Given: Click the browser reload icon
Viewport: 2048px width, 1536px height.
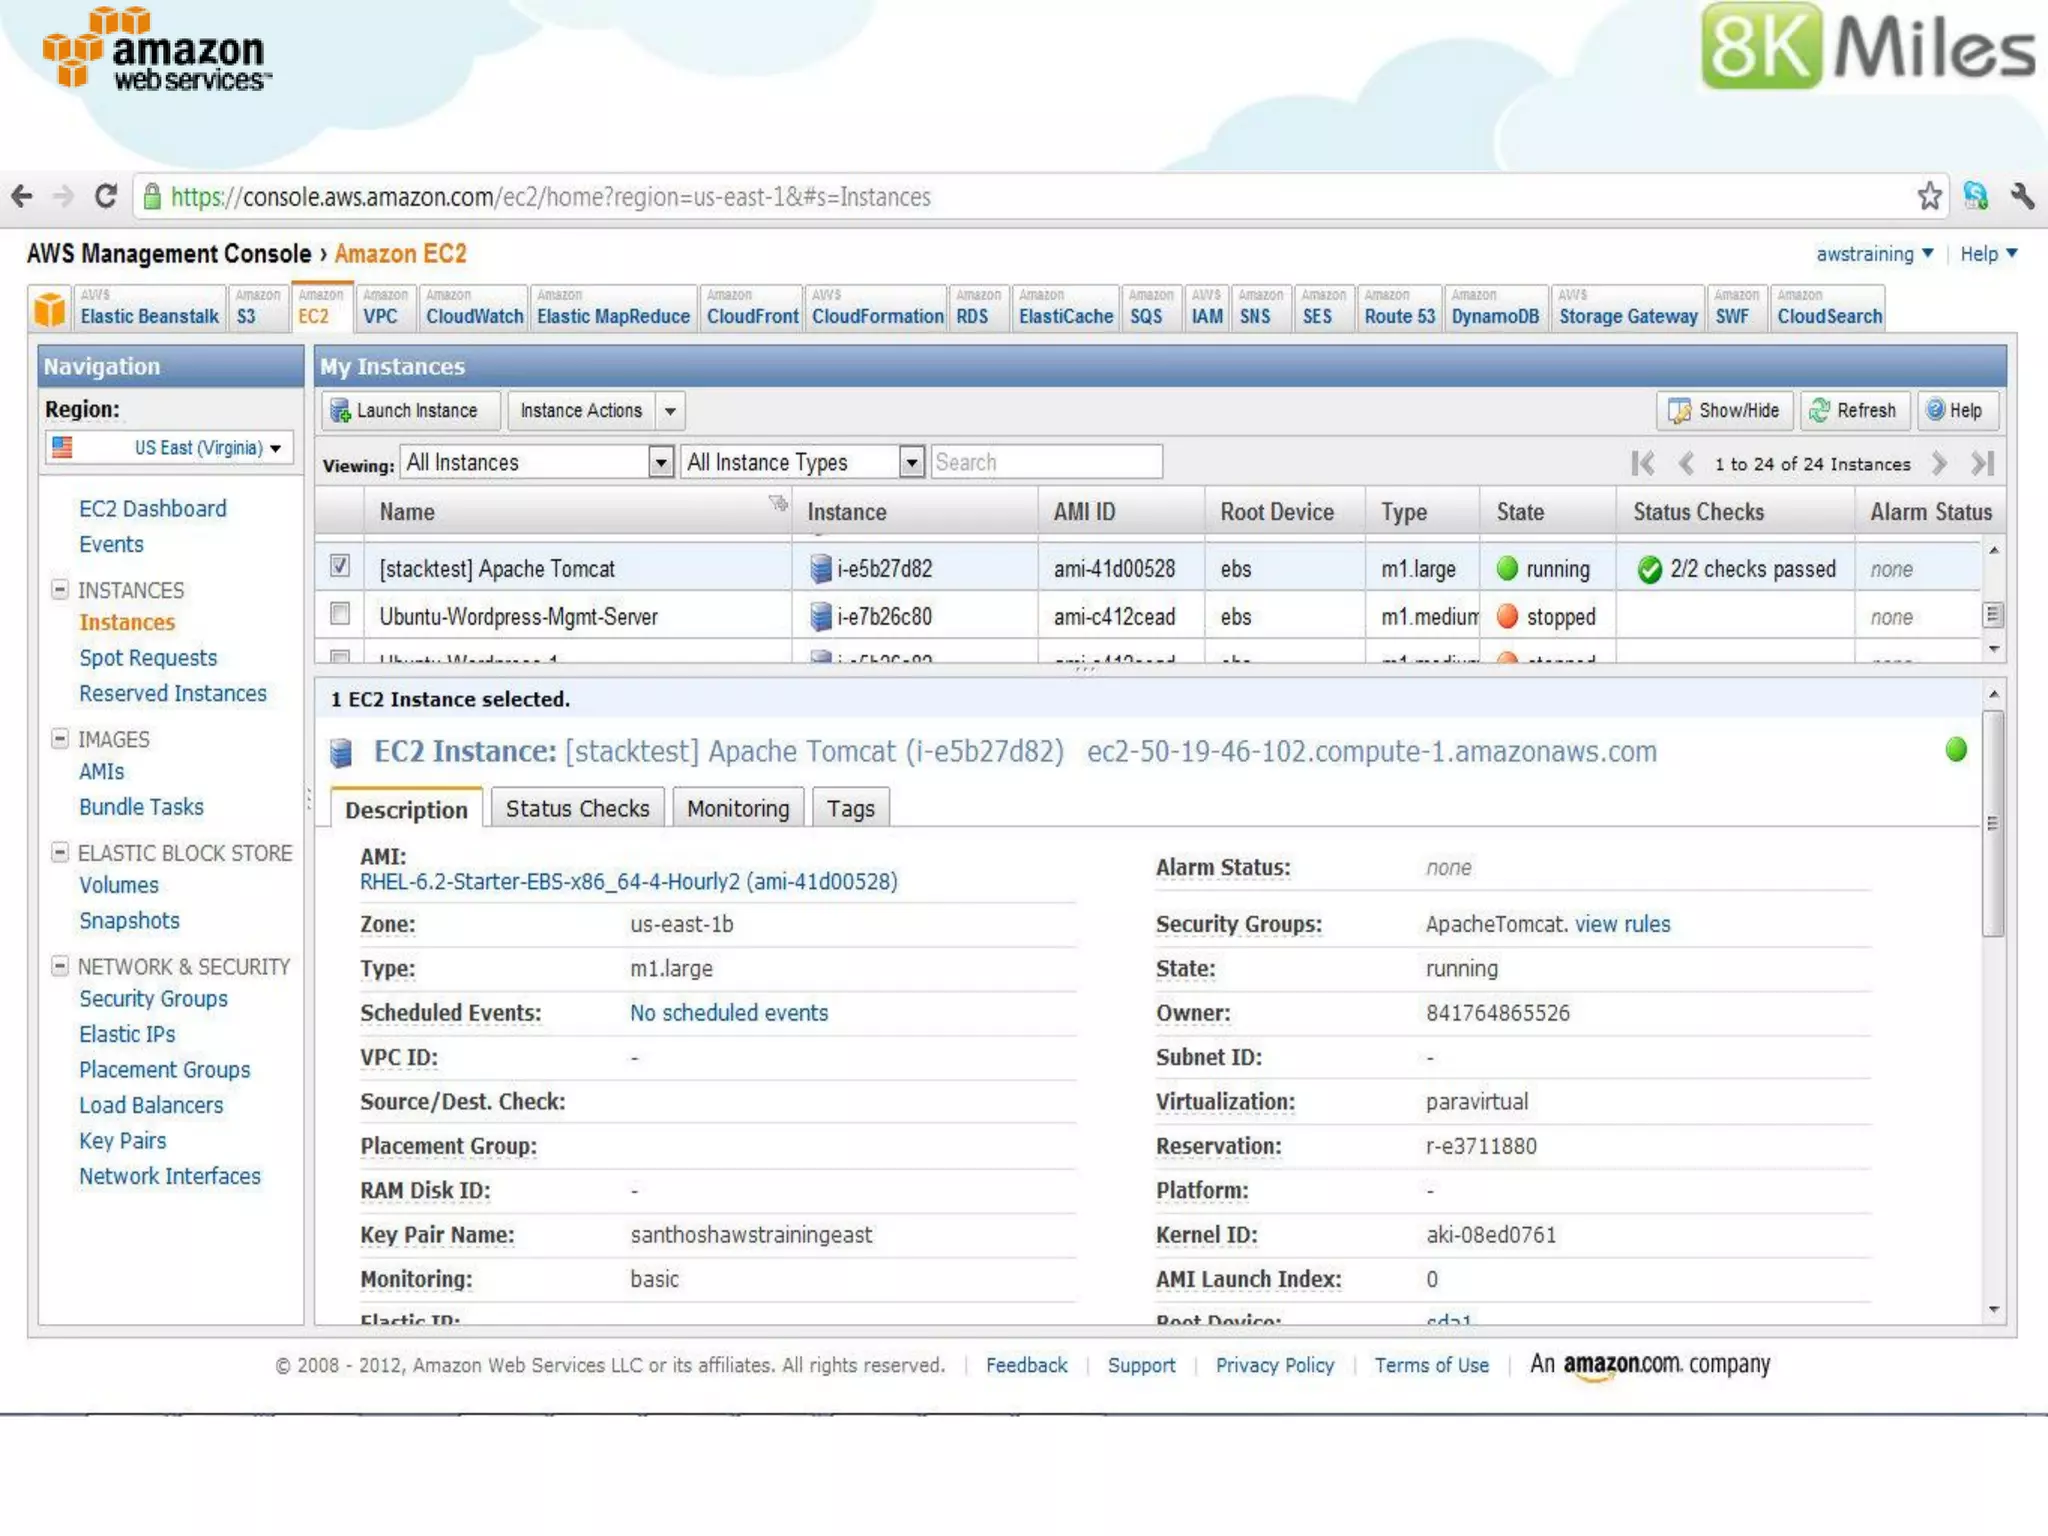Looking at the screenshot, I should 106,196.
